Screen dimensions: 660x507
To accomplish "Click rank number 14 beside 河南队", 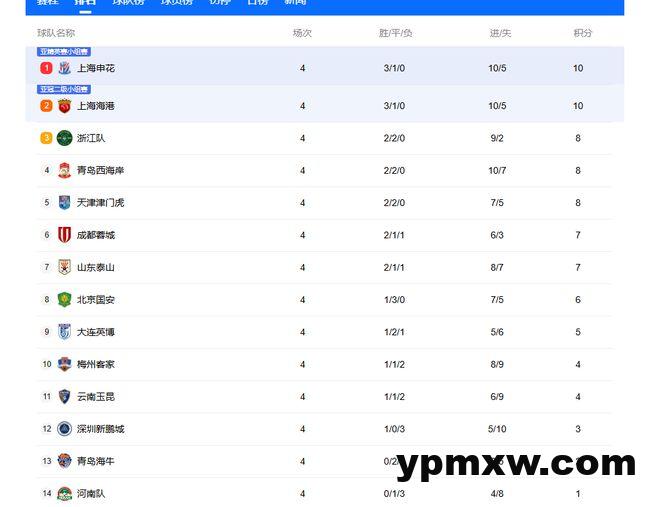I will click(47, 494).
